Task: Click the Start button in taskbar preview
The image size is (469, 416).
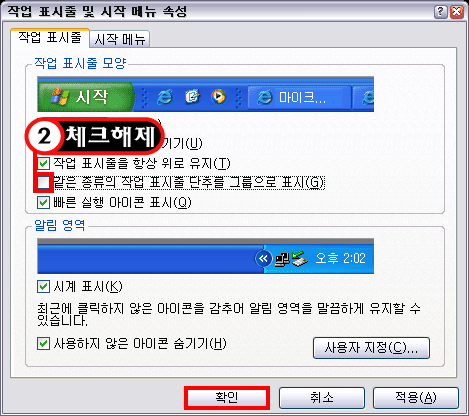Action: 86,97
